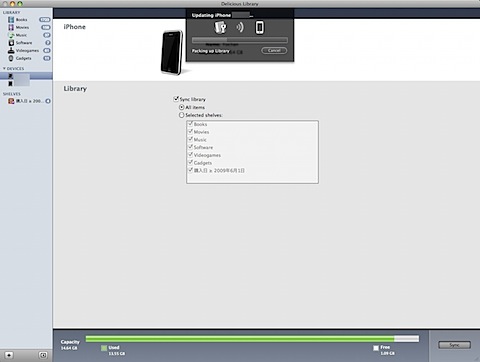Select the highlighted iPhone device in sidebar

[26, 76]
